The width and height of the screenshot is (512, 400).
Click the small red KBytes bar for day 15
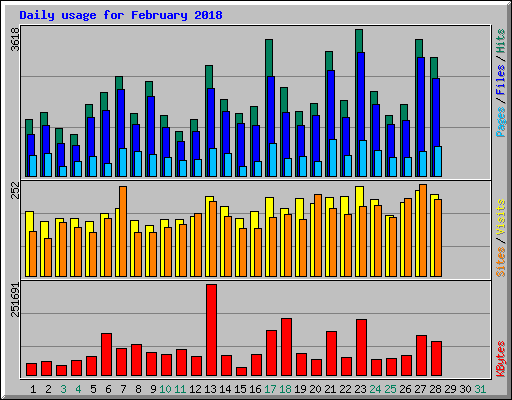tap(241, 371)
